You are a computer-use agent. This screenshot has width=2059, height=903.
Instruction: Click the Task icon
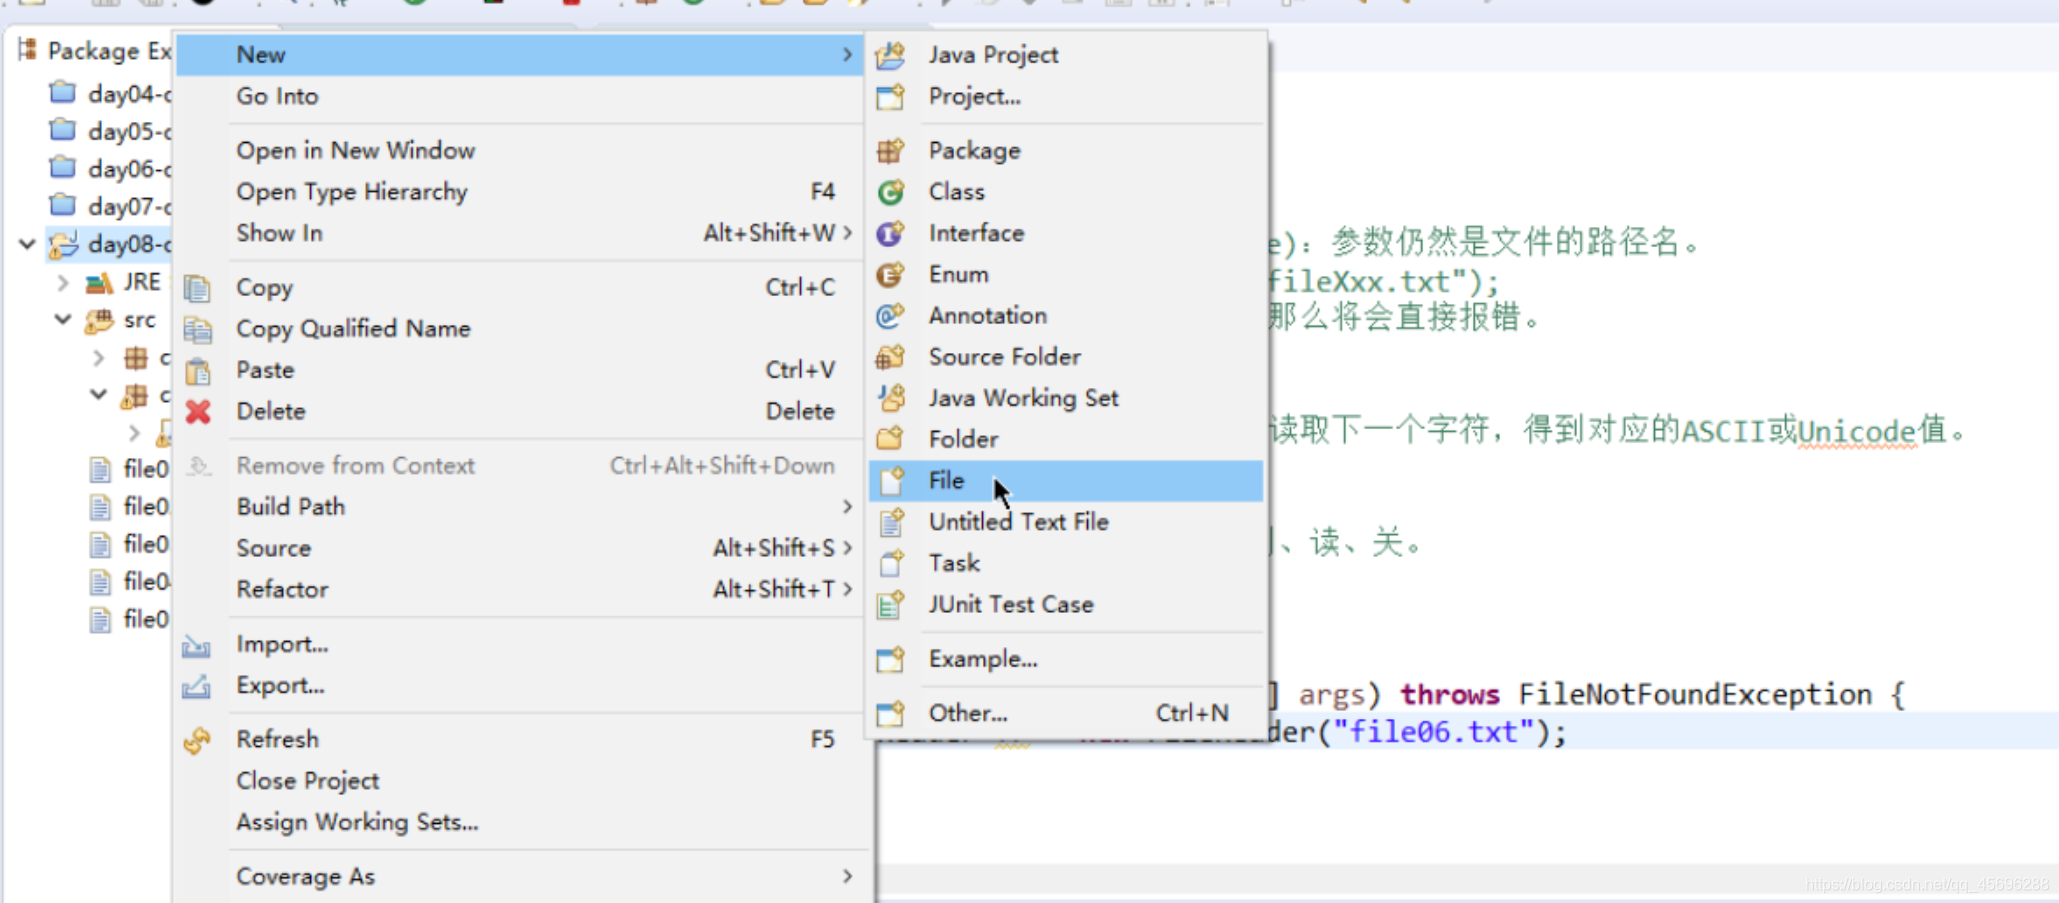pyautogui.click(x=890, y=563)
